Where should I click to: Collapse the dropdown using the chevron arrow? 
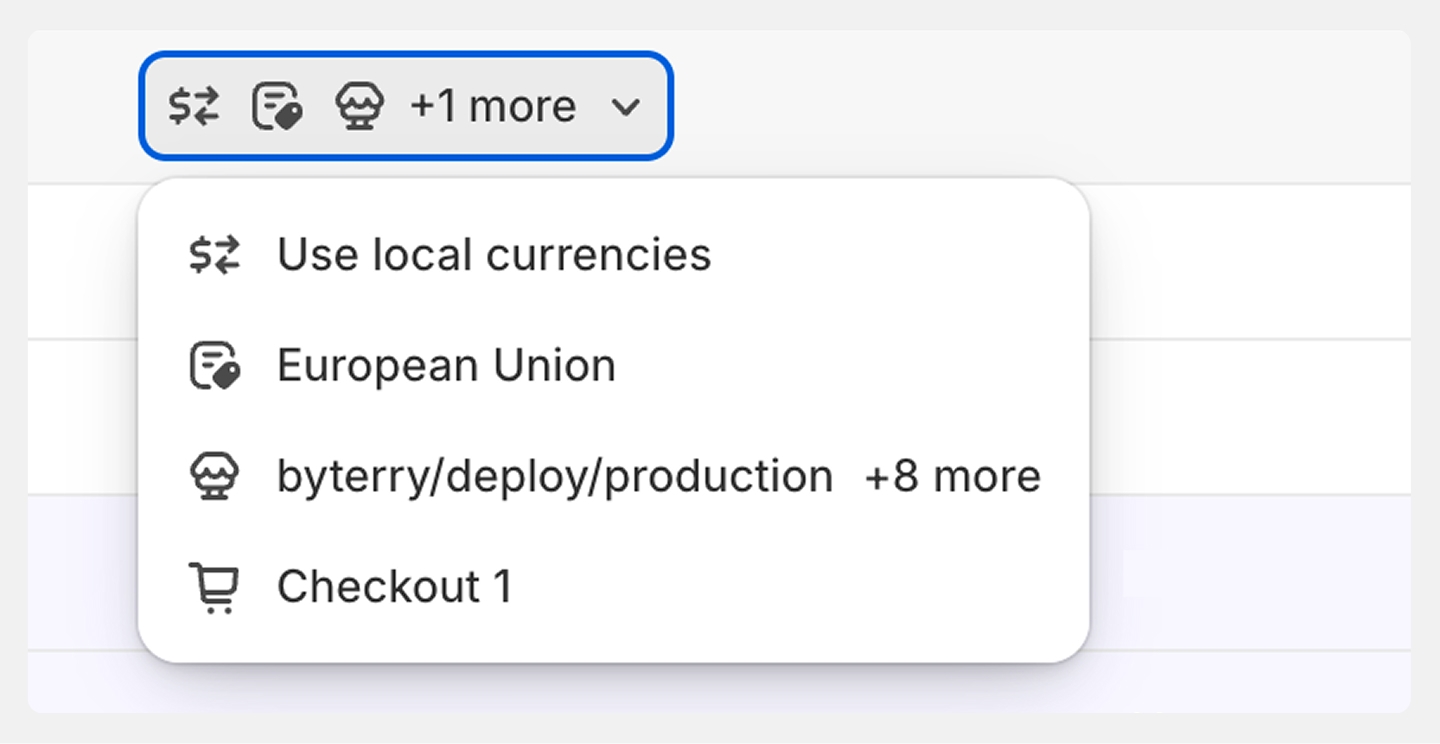click(626, 107)
